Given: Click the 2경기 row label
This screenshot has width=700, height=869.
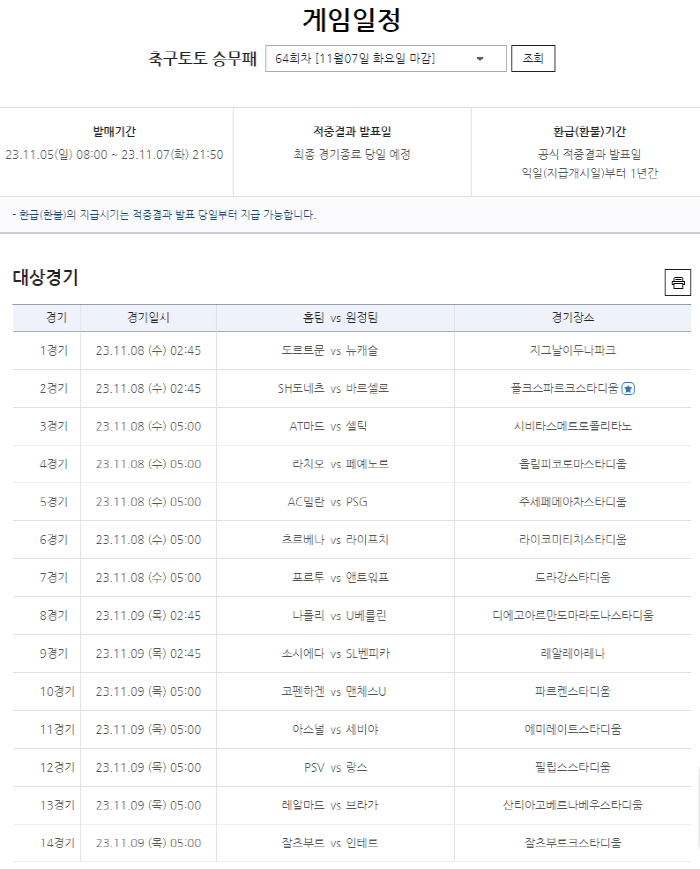Looking at the screenshot, I should (x=54, y=389).
